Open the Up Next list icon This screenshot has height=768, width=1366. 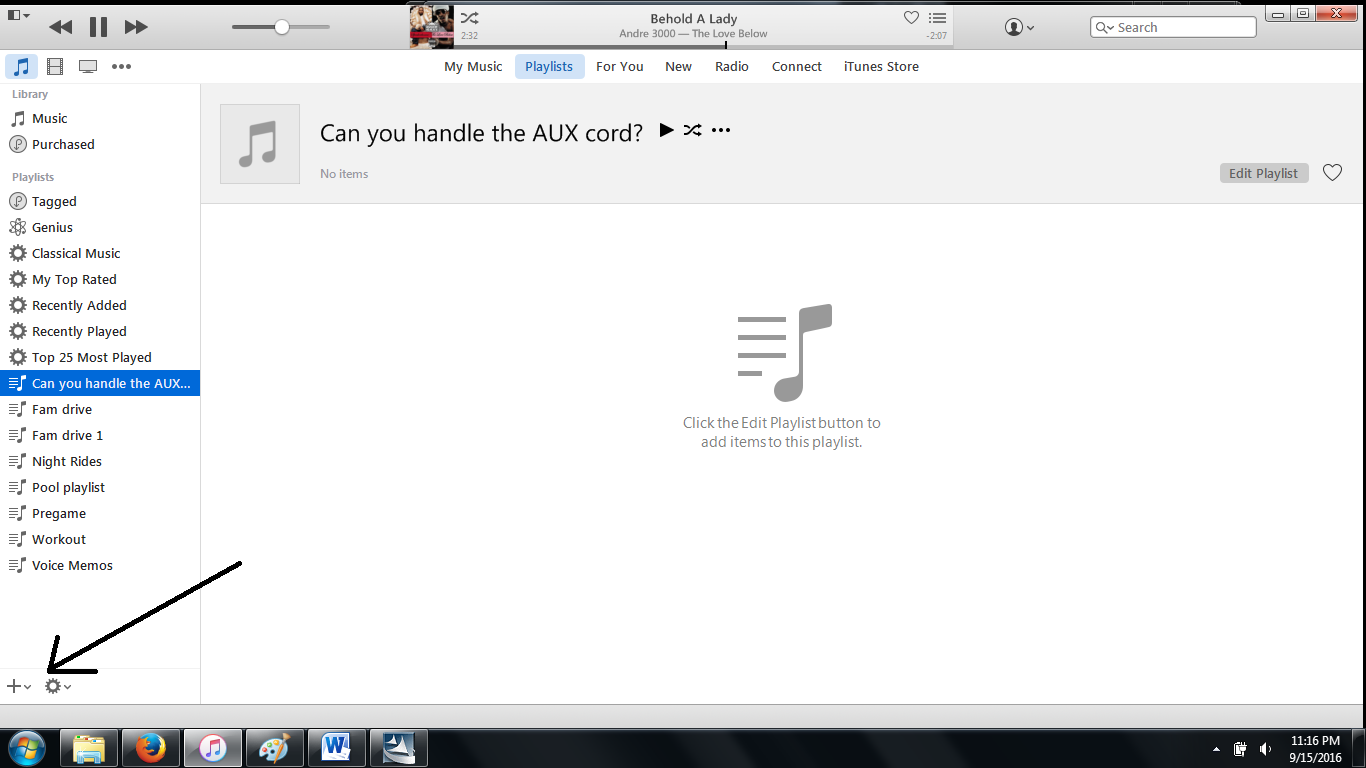click(937, 18)
